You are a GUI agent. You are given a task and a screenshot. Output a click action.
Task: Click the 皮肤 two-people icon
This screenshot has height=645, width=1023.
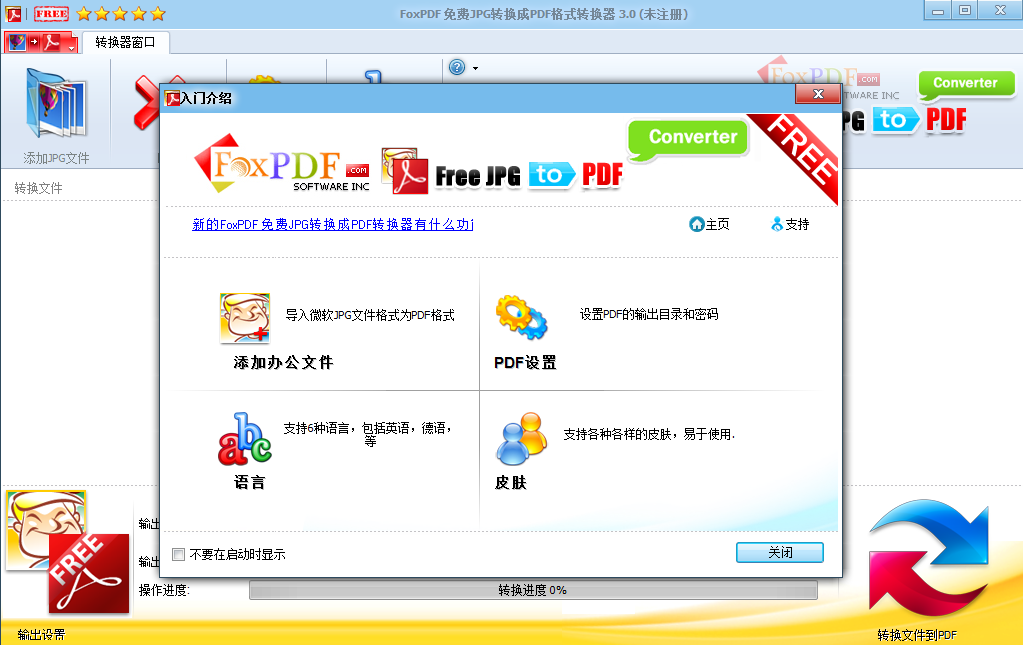[521, 438]
